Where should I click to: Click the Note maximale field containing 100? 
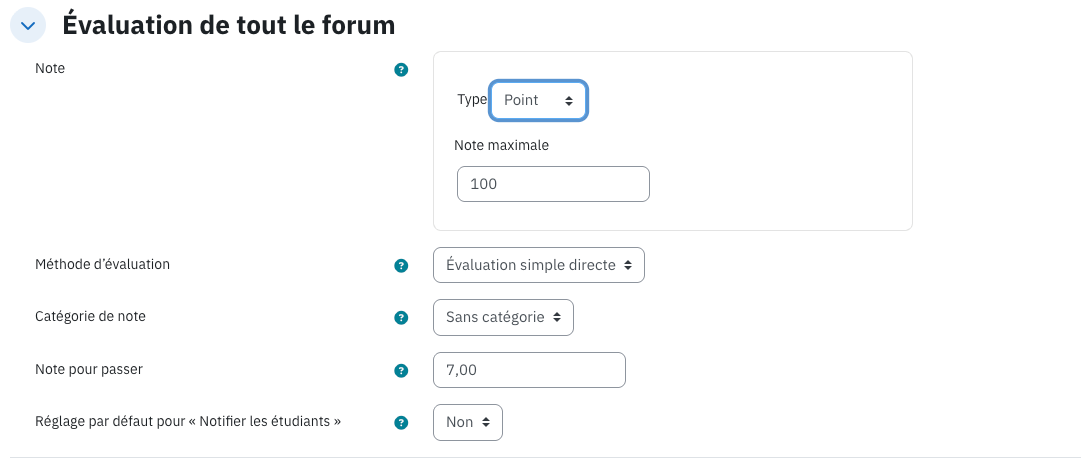pos(553,184)
